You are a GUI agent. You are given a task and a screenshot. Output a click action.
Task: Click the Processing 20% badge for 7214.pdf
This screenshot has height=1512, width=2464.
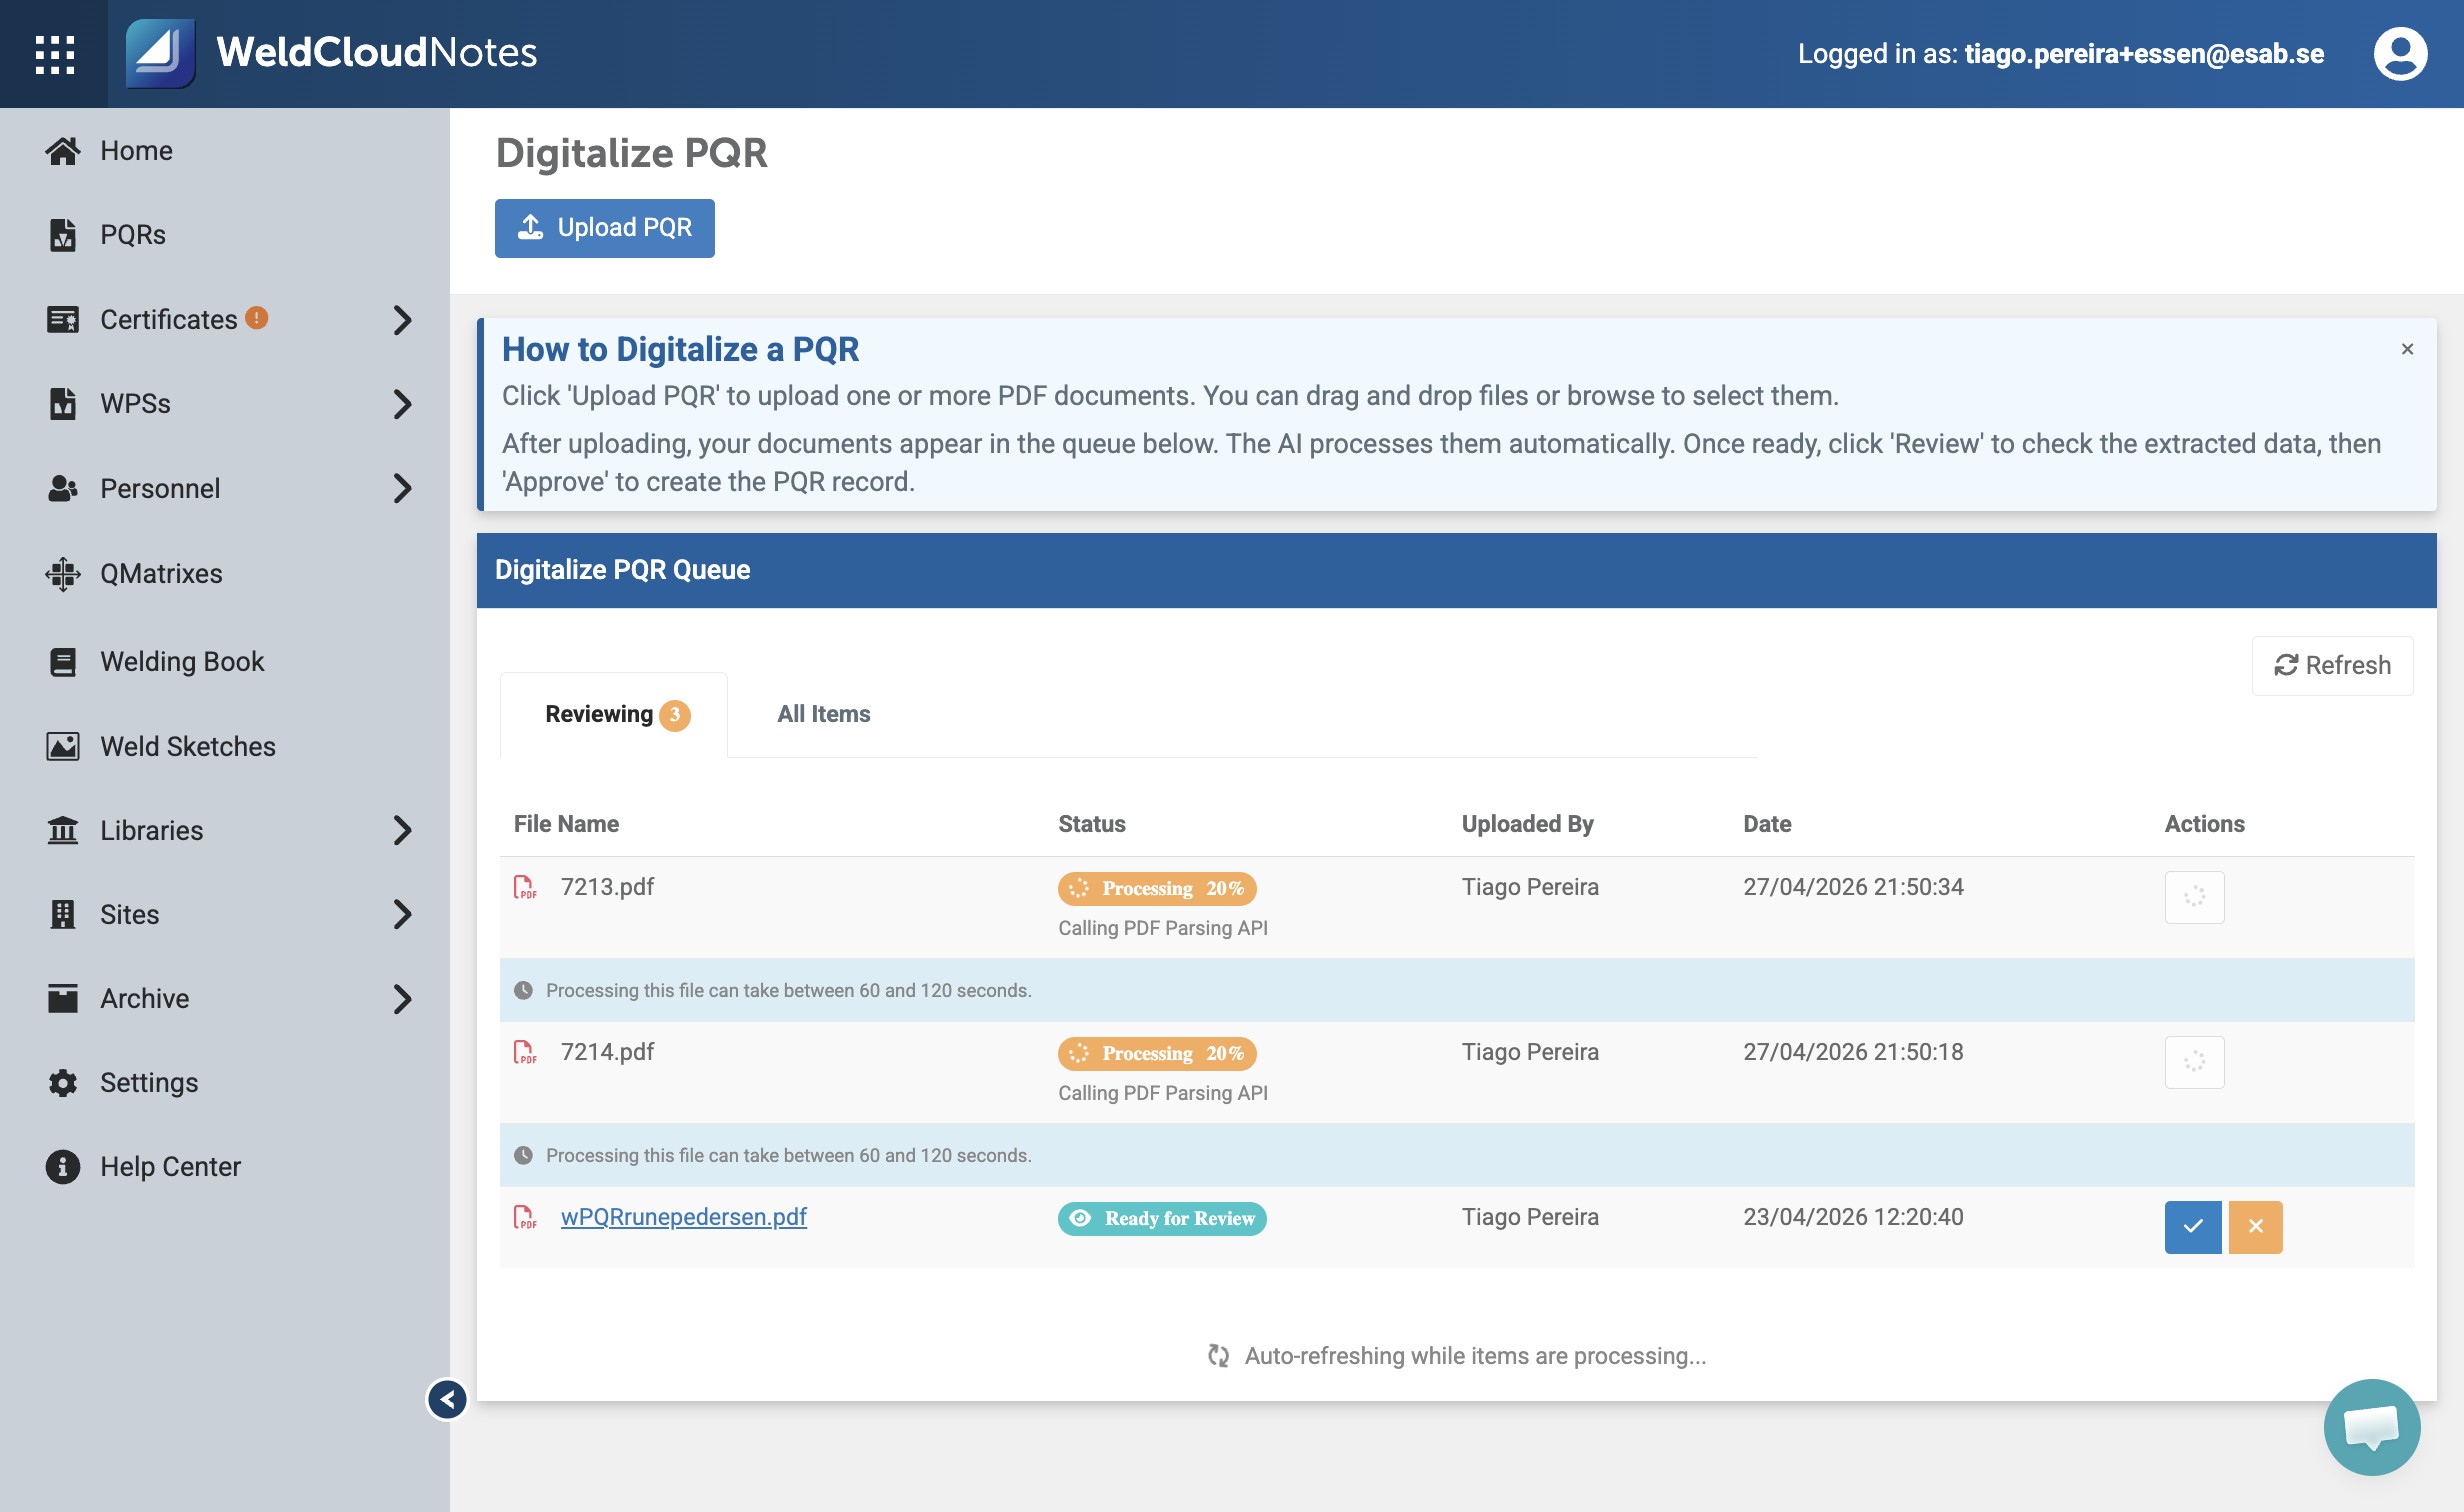pos(1157,1053)
